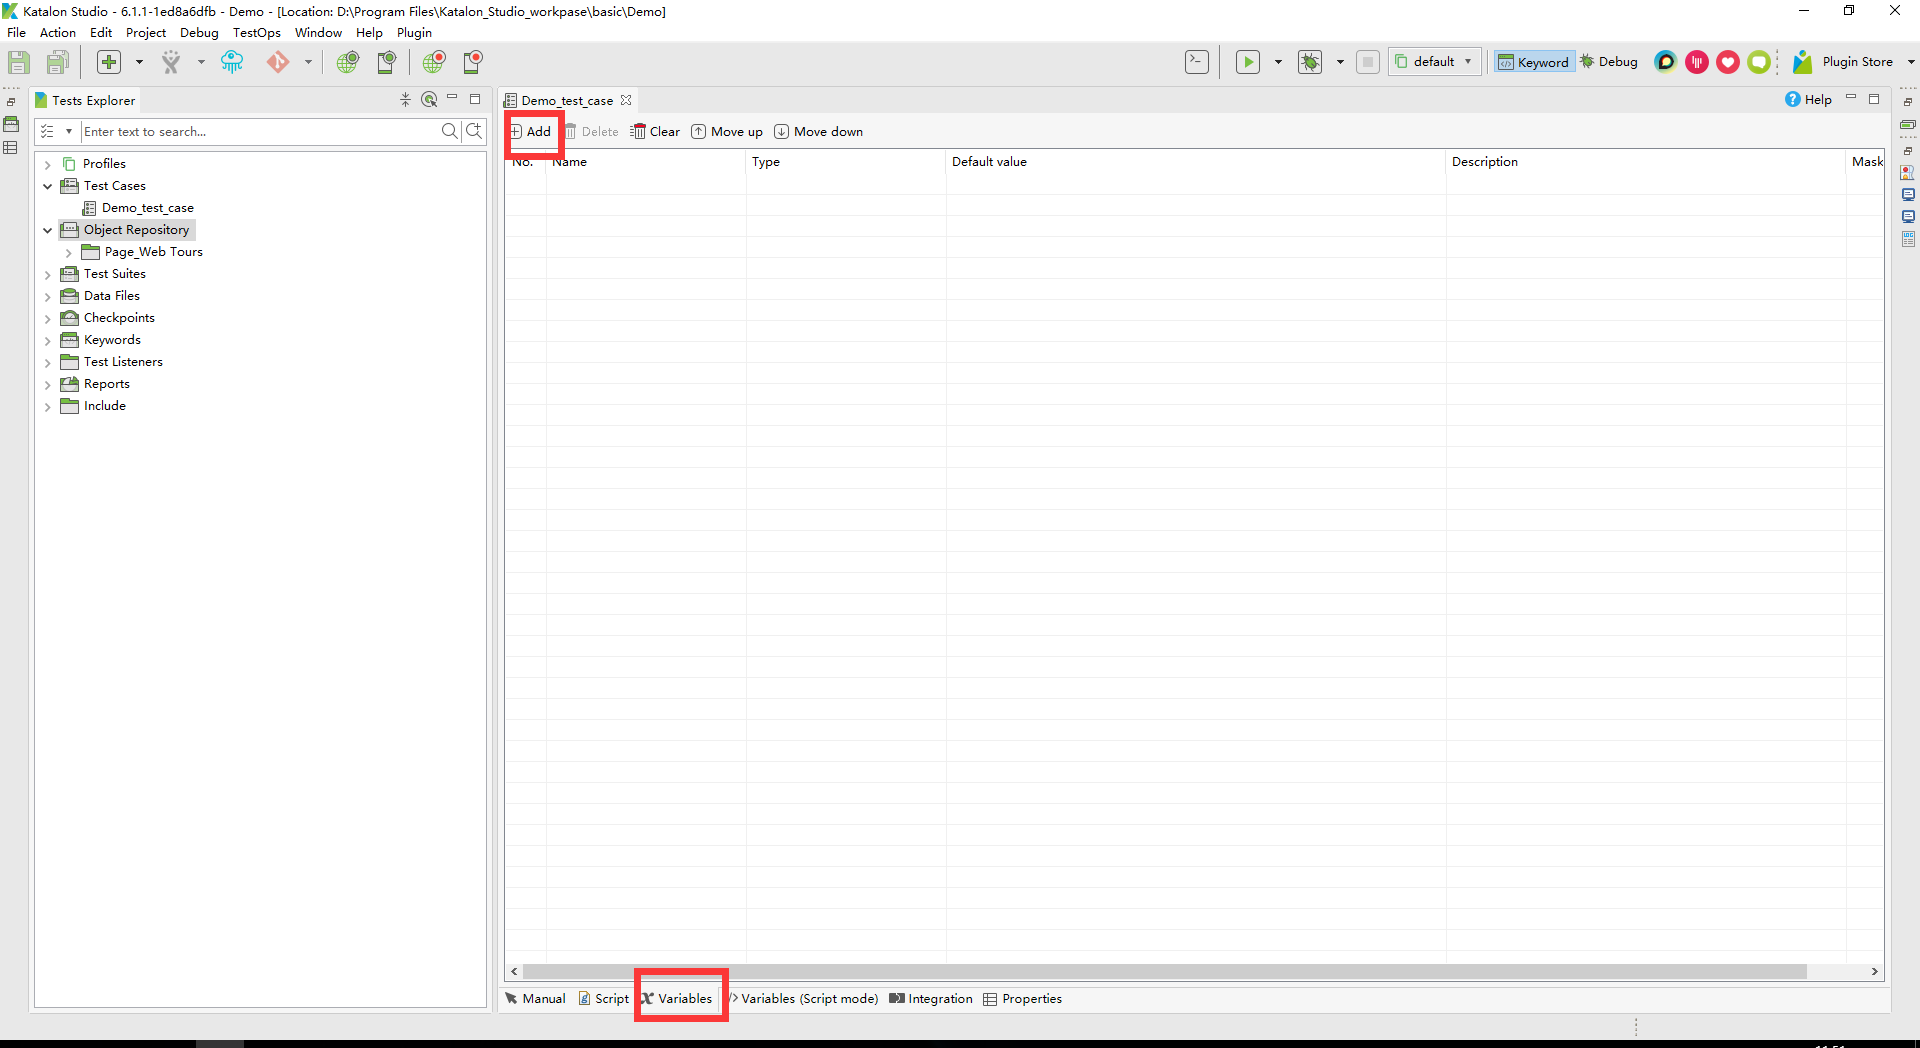Screen dimensions: 1920x1048
Task: Open the search filter dropdown in Tests Explorer
Action: point(68,131)
